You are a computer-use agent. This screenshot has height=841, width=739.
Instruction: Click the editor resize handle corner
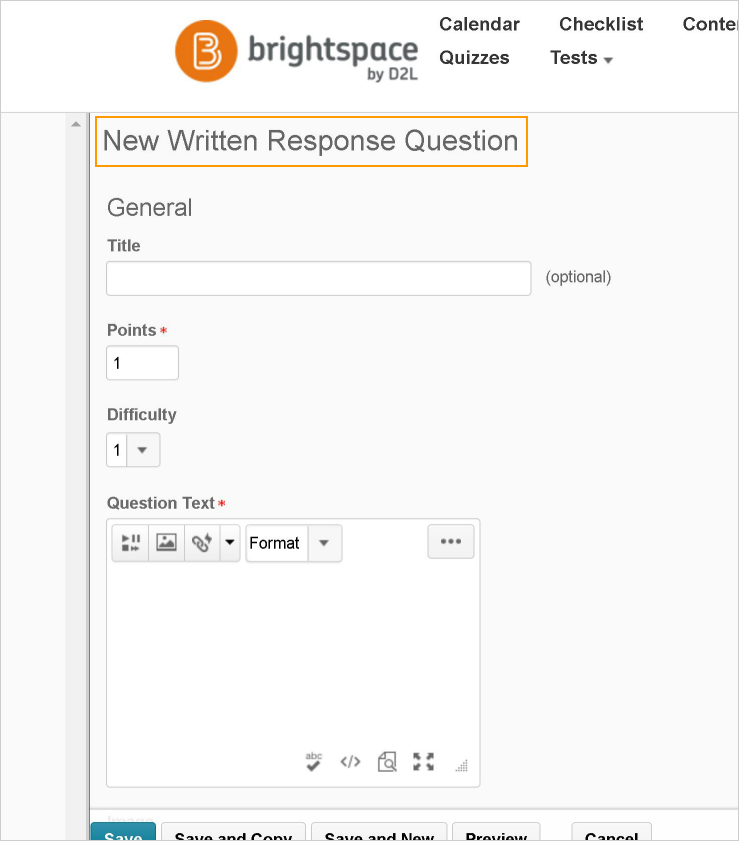(x=461, y=766)
